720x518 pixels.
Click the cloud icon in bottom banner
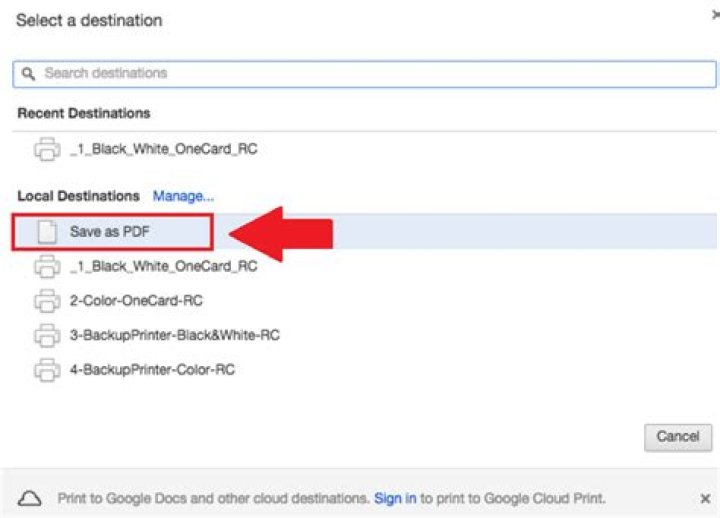tap(29, 498)
